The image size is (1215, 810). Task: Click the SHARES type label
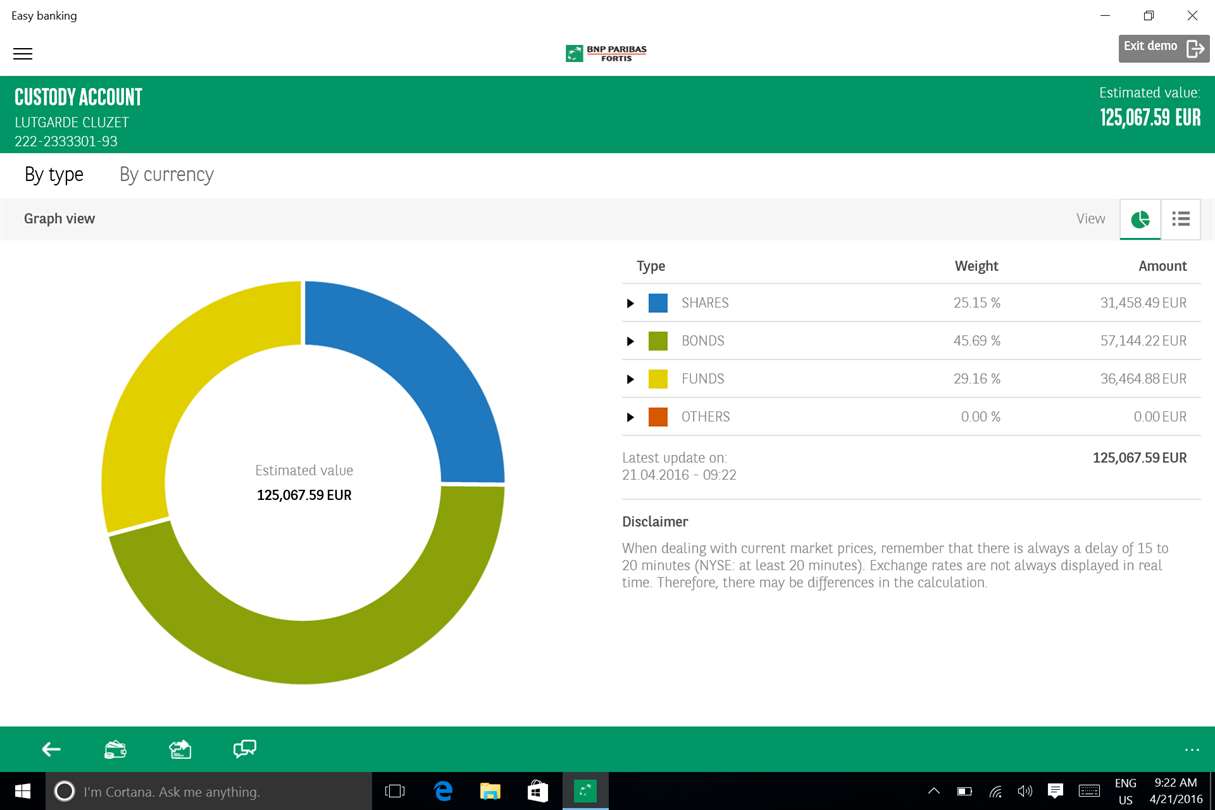click(x=705, y=303)
